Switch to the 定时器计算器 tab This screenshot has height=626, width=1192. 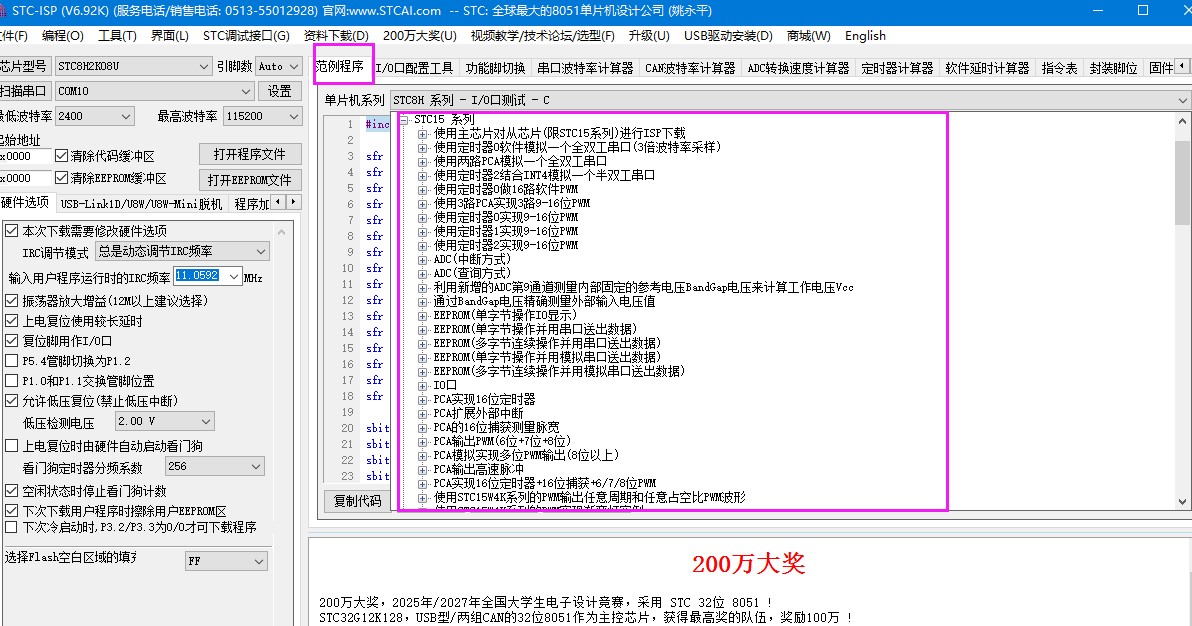(897, 68)
